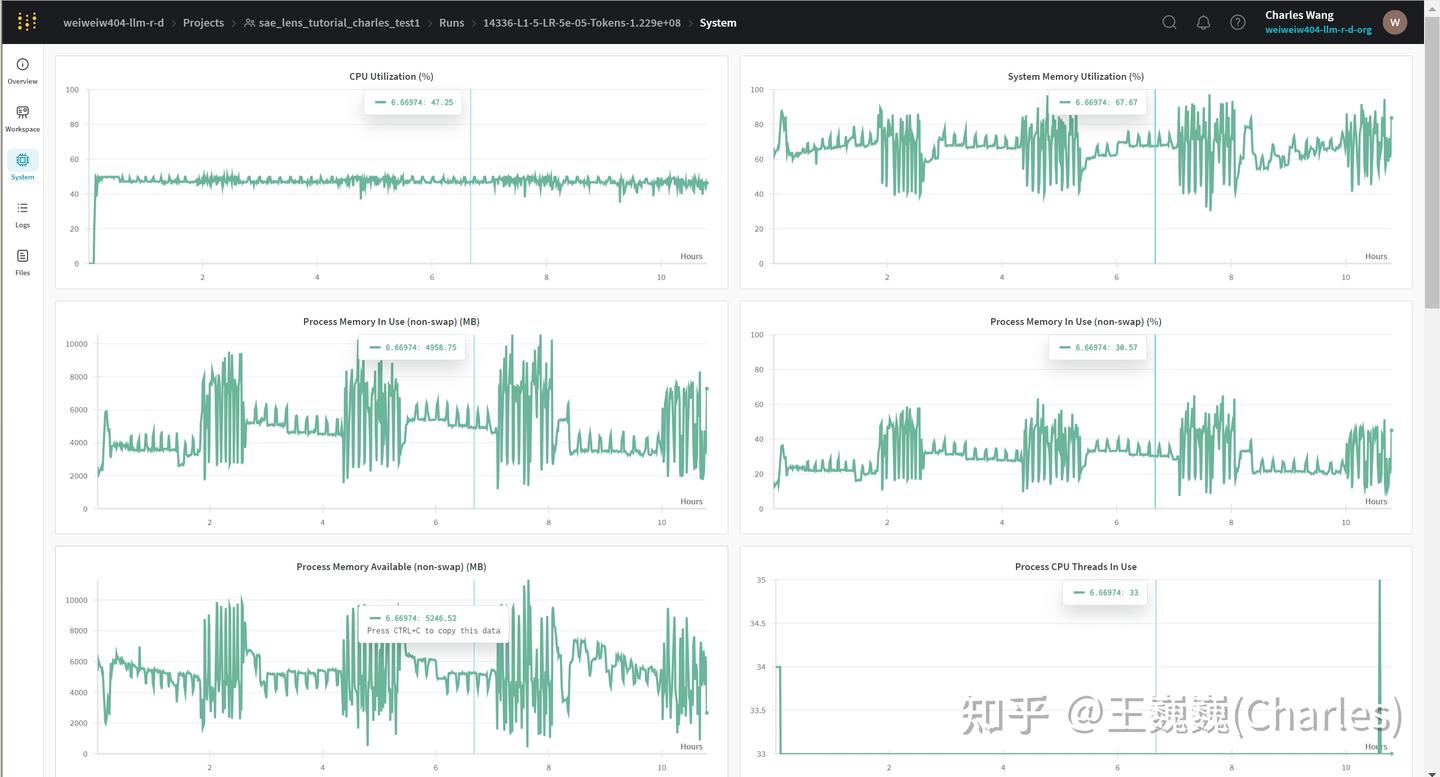Click the weiweiw404-llm-r-d-org team link
This screenshot has width=1440, height=777.
1318,30
